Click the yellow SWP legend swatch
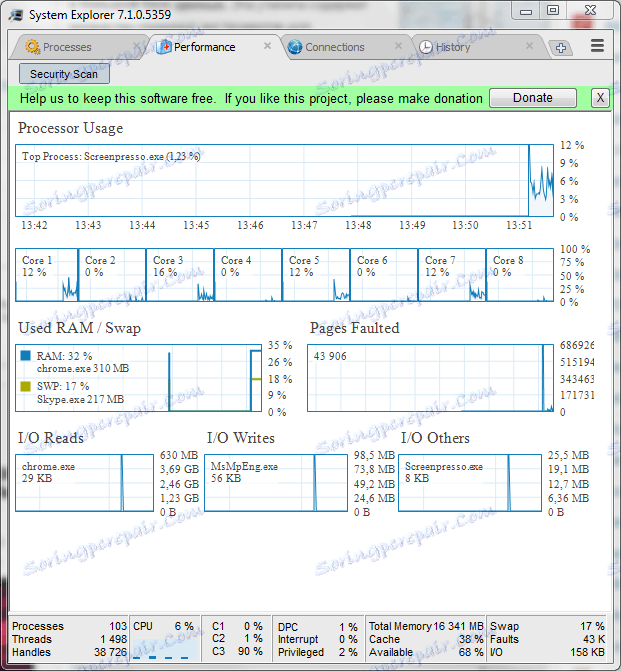This screenshot has width=621, height=671. click(26, 386)
